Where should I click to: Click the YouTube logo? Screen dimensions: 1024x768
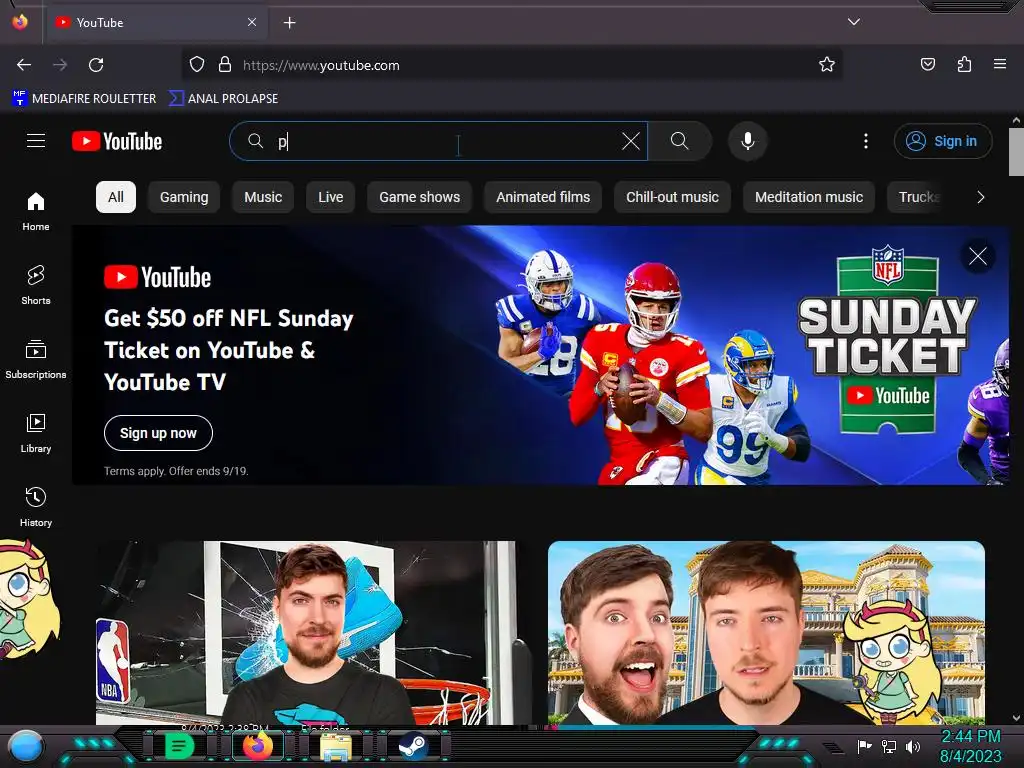pyautogui.click(x=117, y=141)
